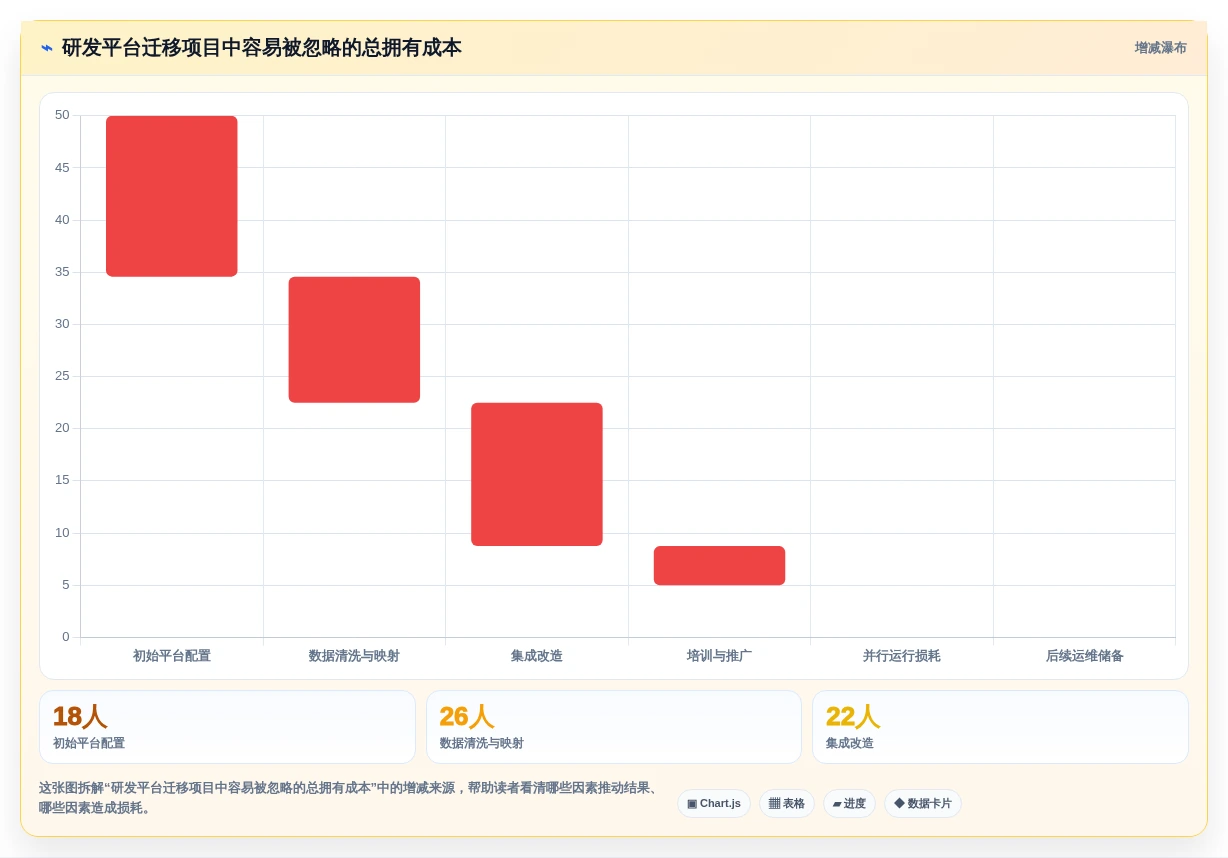Image resolution: width=1228 pixels, height=858 pixels.
Task: Click the lightning icon beside the title
Action: 46,48
